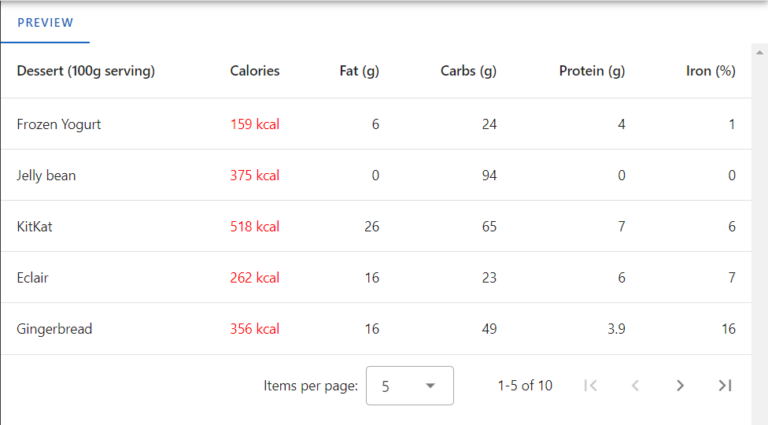
Task: Click the dropdown arrow beside 5
Action: 430,386
